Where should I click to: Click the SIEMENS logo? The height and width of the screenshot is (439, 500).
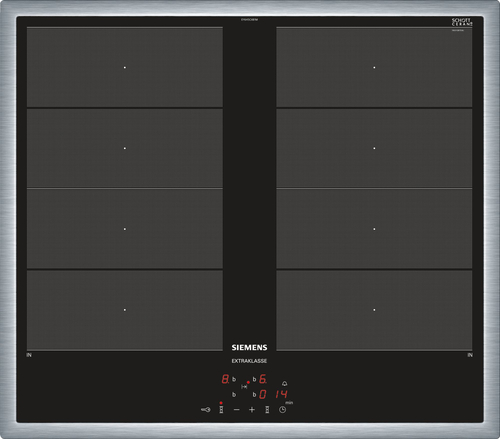(x=249, y=348)
